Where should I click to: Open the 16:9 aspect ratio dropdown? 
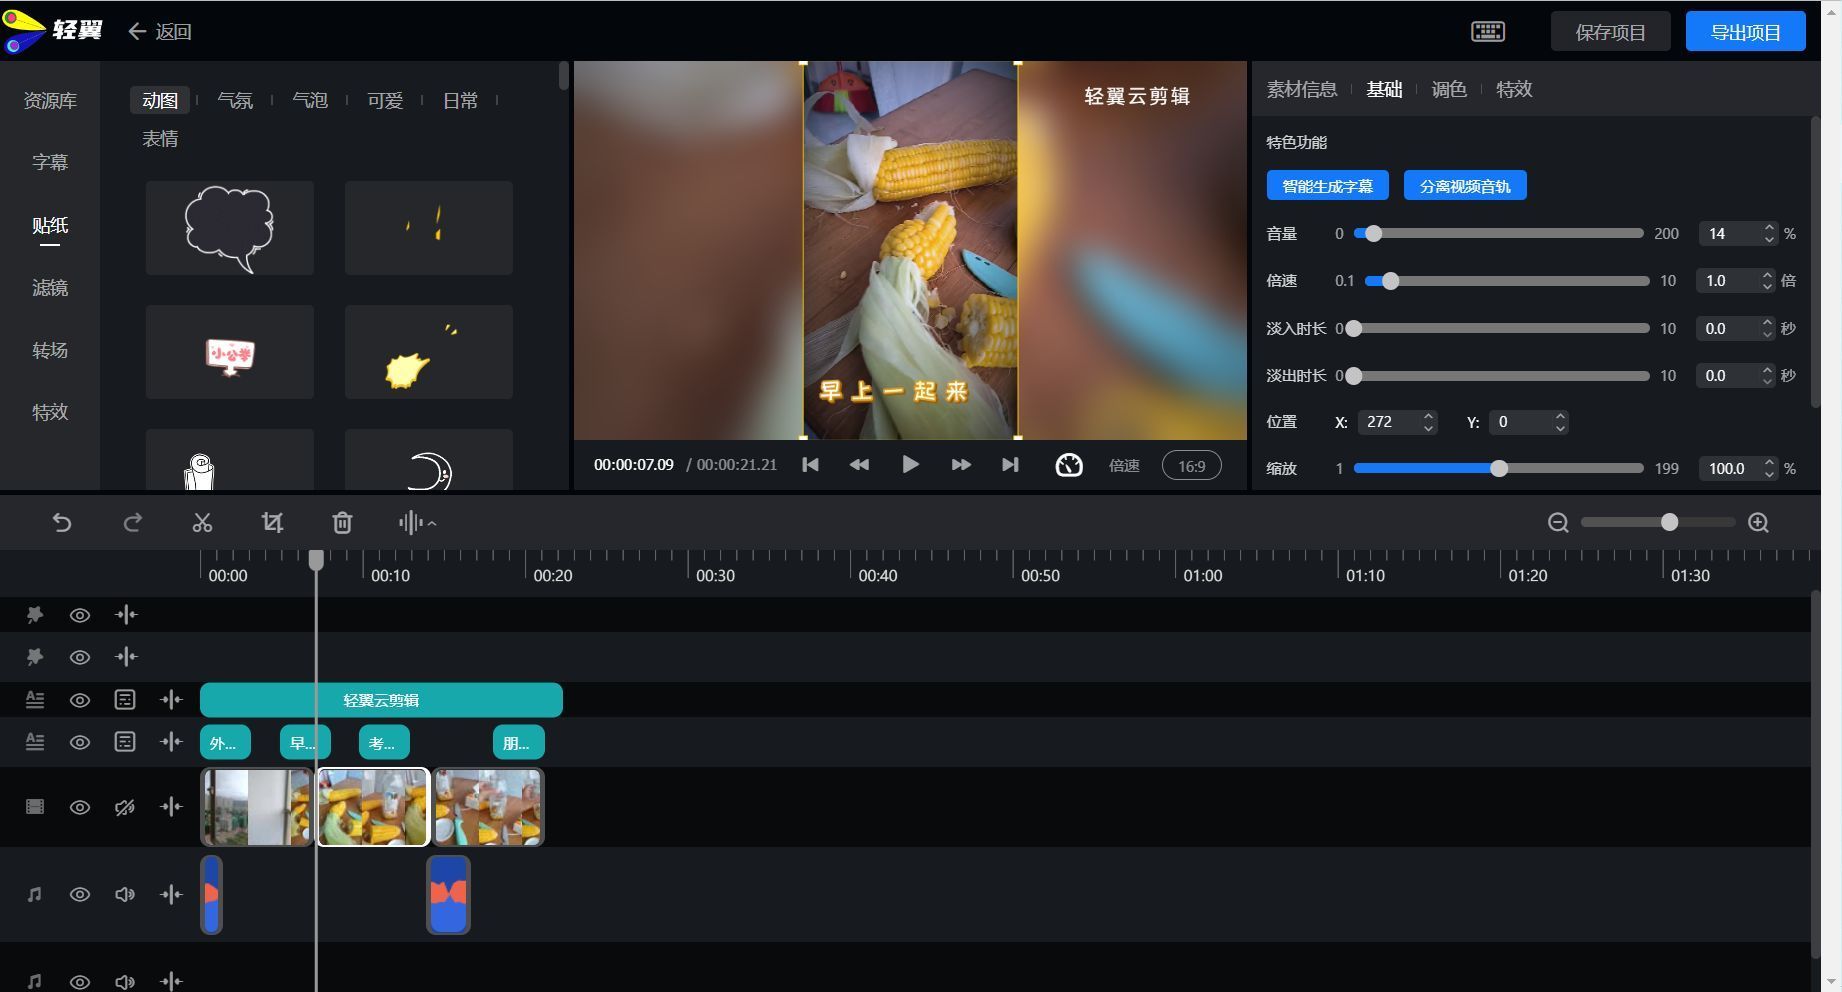coord(1190,465)
